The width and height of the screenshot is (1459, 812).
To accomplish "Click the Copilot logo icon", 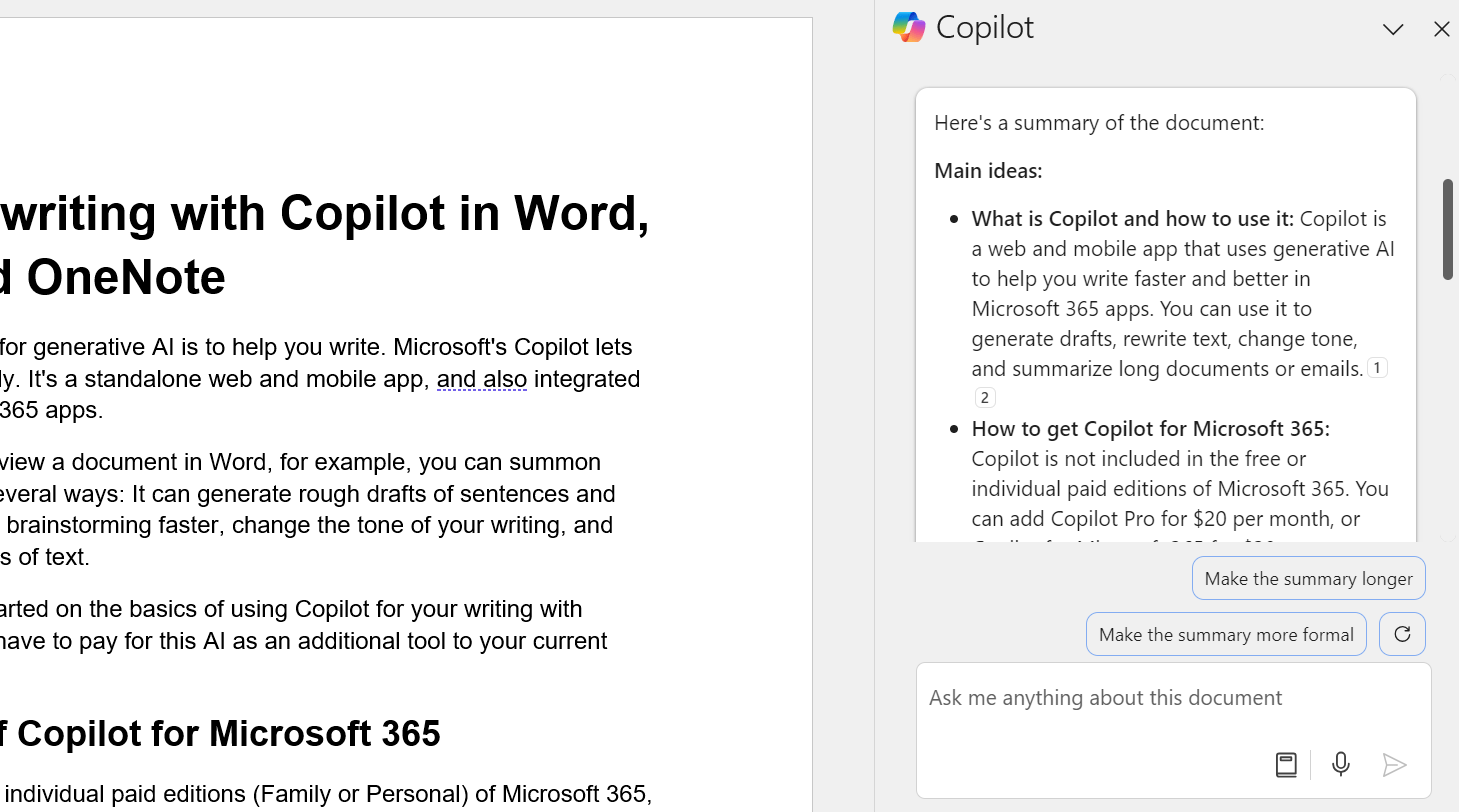I will coord(908,27).
